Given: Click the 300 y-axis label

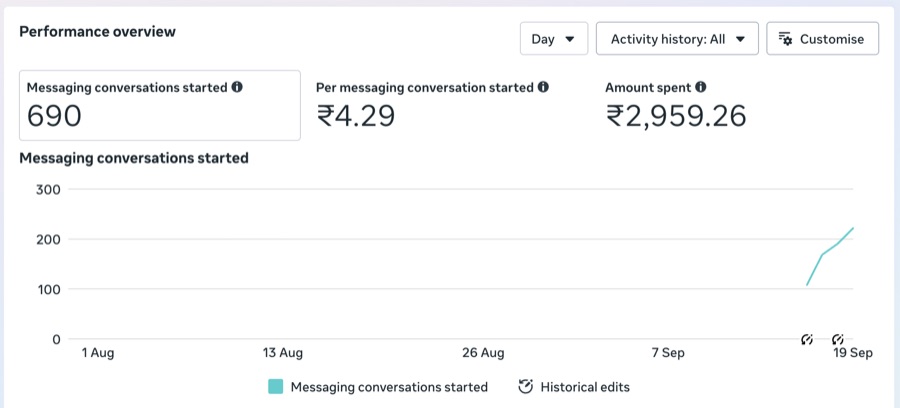Looking at the screenshot, I should (48, 189).
